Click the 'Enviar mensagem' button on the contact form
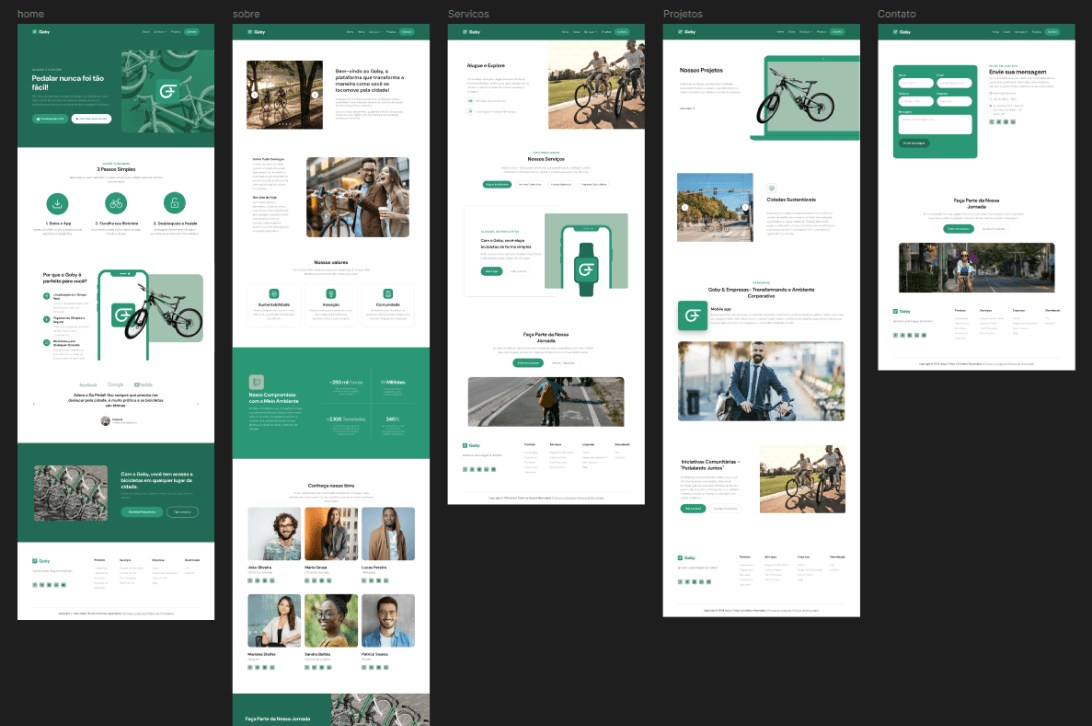 point(914,143)
